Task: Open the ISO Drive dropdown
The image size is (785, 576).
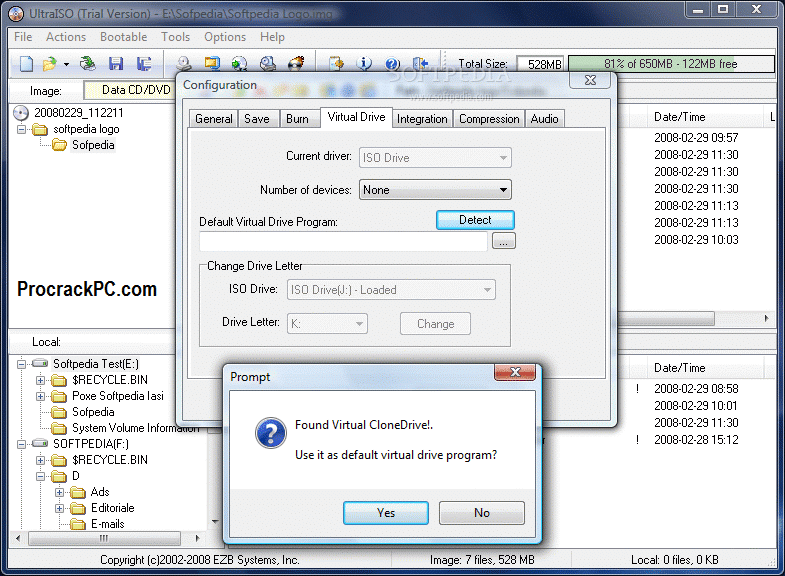Action: (x=391, y=290)
